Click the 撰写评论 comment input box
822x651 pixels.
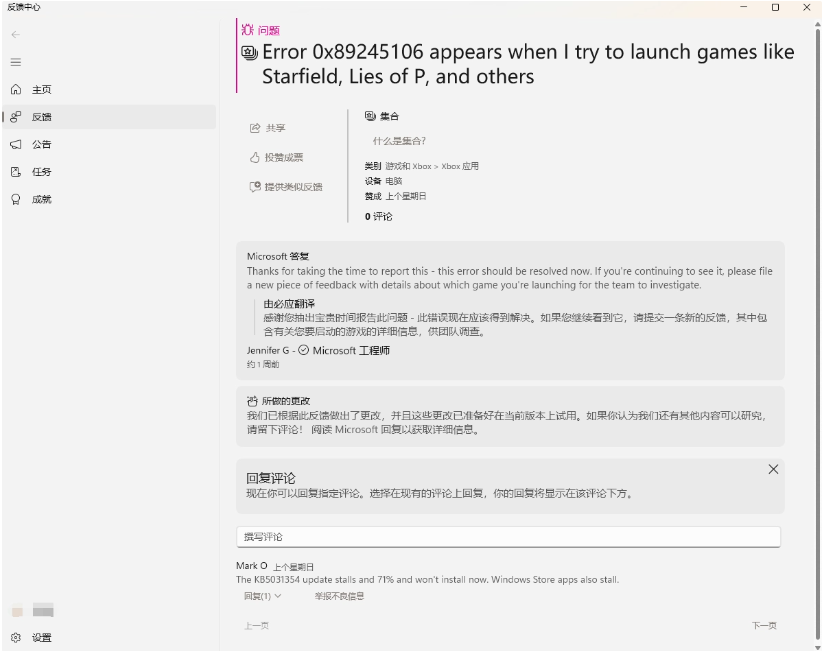506,536
